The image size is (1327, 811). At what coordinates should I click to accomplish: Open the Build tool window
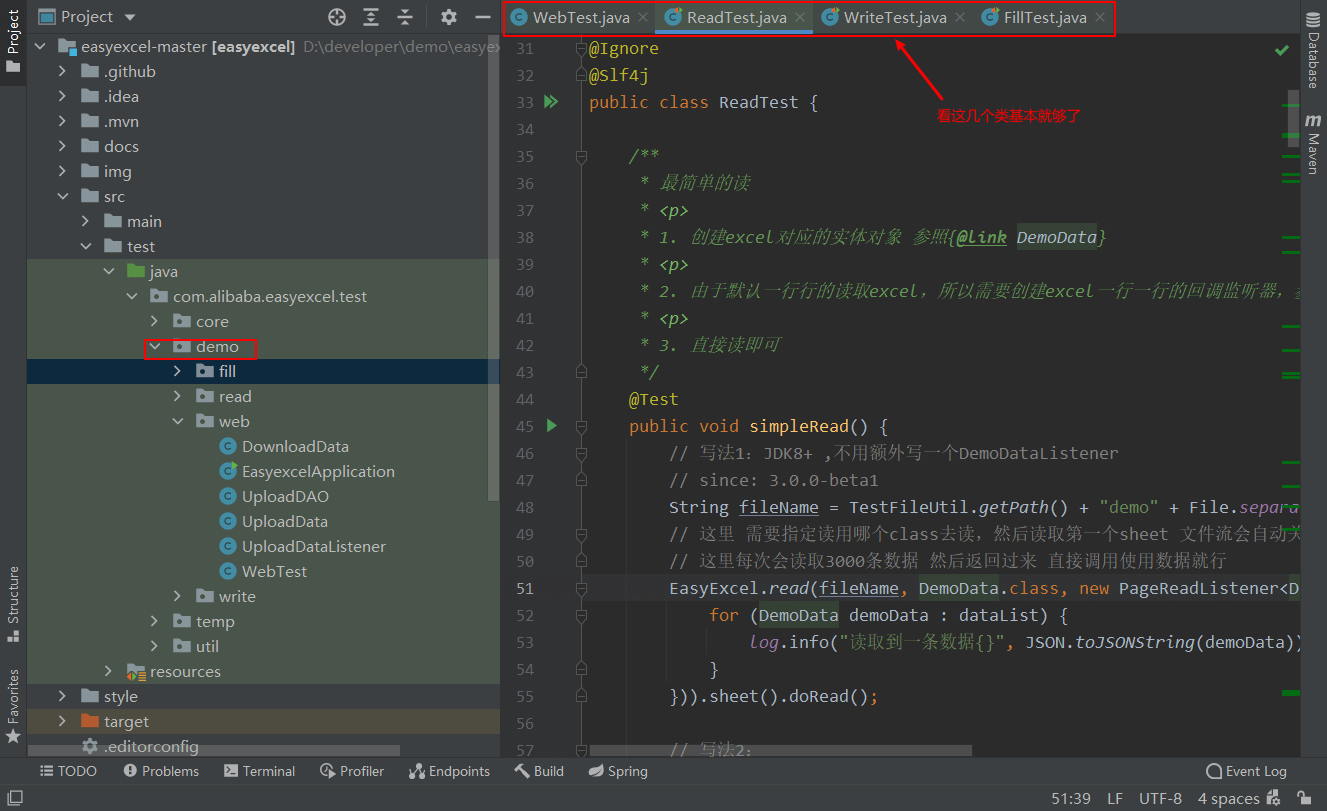pos(539,771)
